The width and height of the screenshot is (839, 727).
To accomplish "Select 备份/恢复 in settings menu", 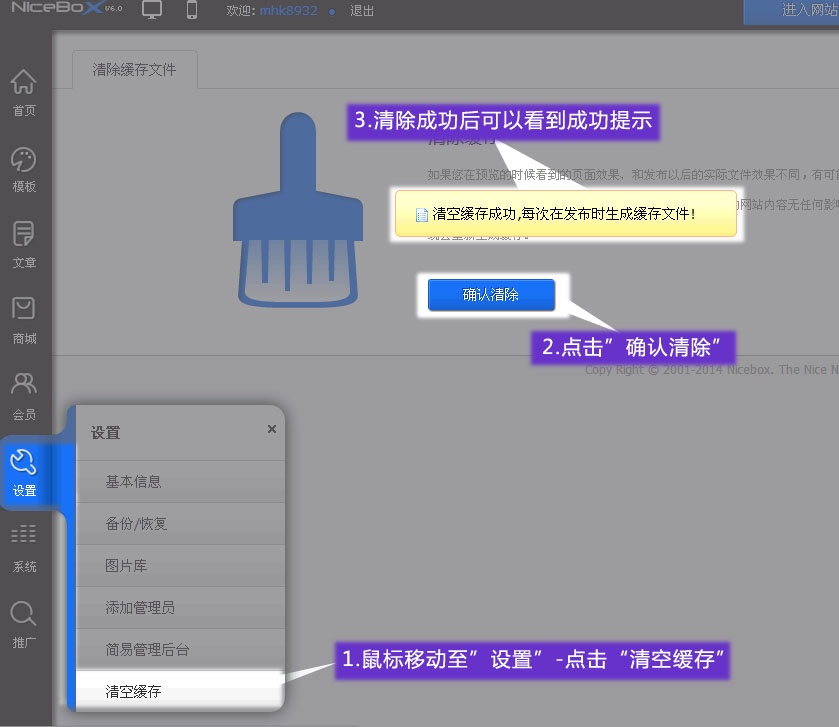I will 136,524.
